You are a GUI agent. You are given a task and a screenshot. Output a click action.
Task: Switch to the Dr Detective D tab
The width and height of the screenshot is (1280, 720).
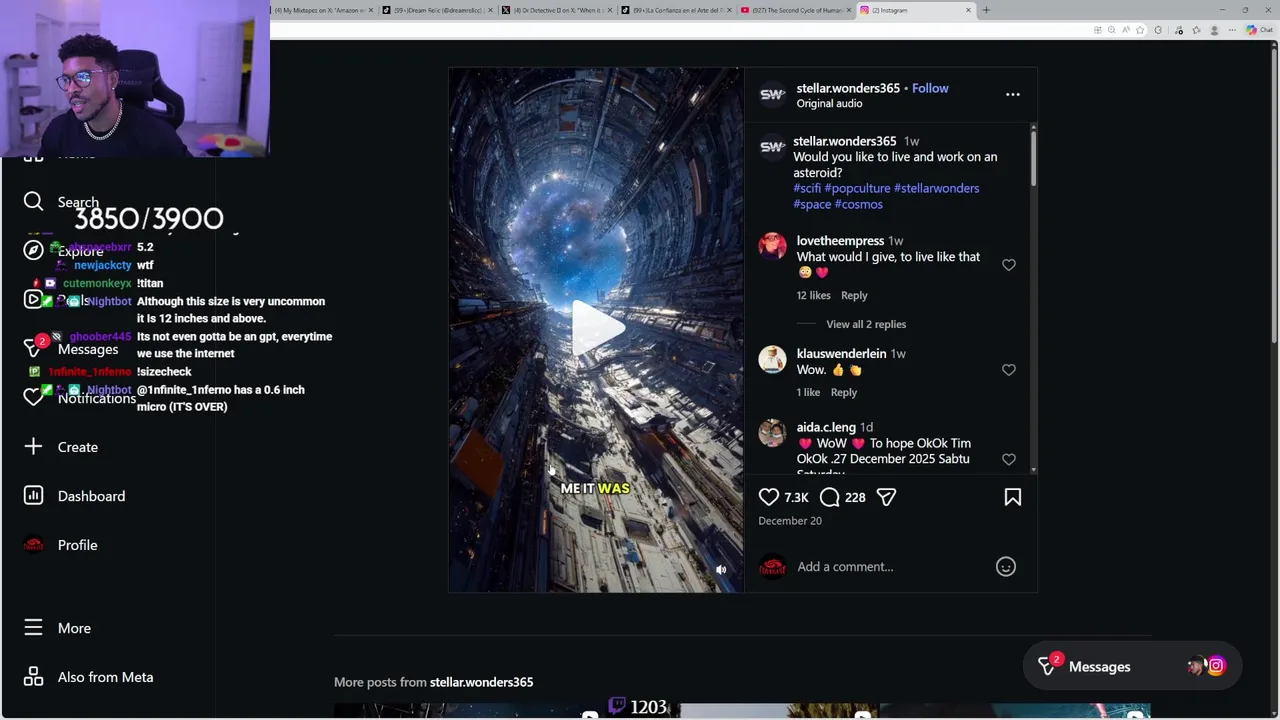(x=556, y=10)
